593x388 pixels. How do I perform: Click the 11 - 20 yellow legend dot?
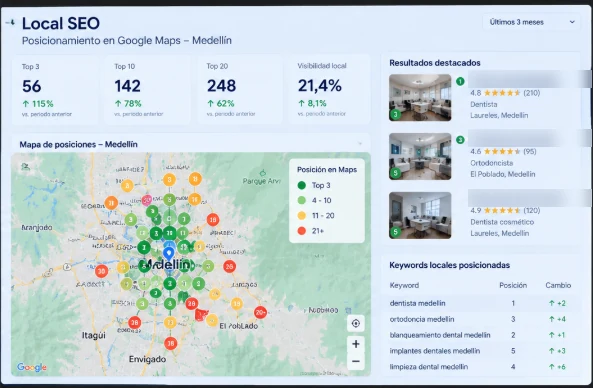click(301, 216)
